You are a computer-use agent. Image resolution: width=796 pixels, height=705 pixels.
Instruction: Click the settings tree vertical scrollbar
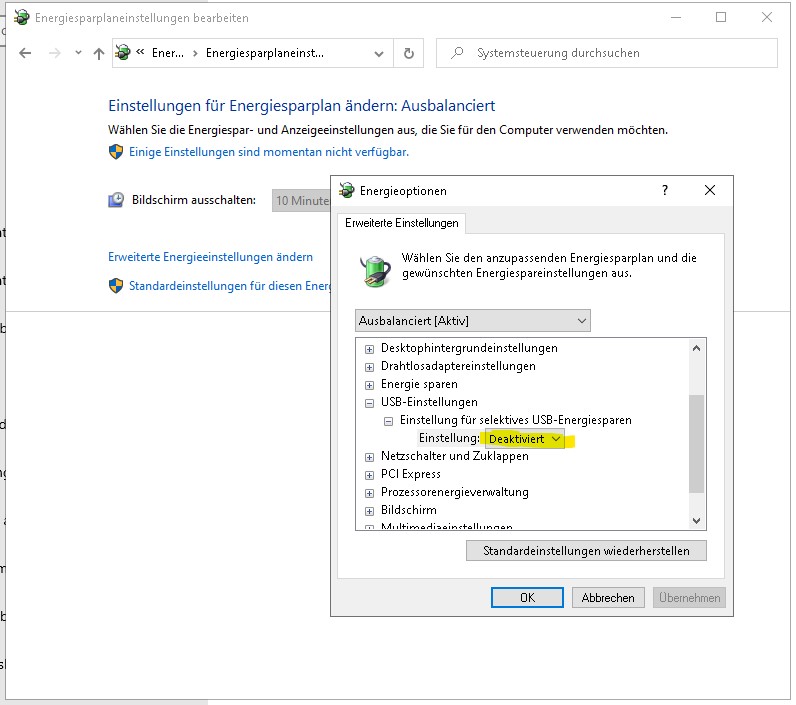click(x=697, y=440)
